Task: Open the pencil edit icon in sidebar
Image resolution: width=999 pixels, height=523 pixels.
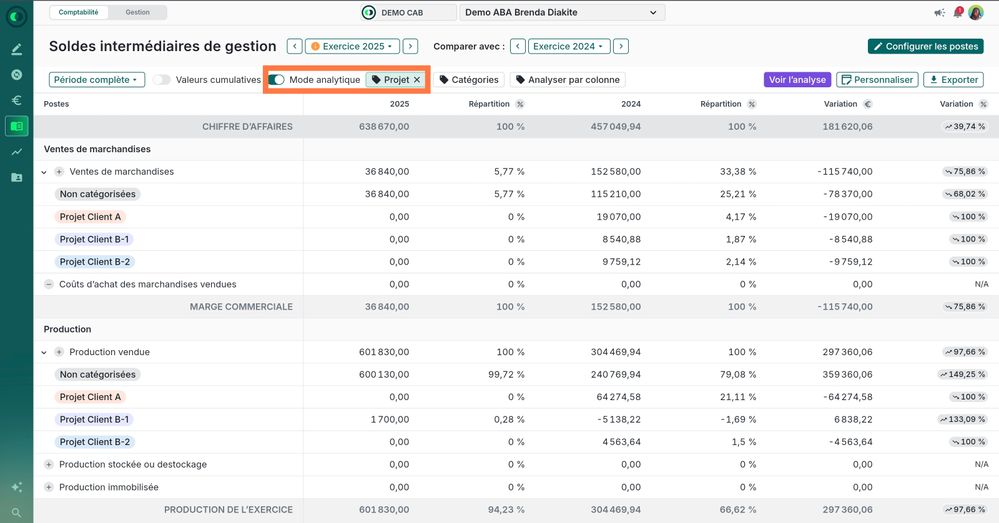Action: (17, 49)
